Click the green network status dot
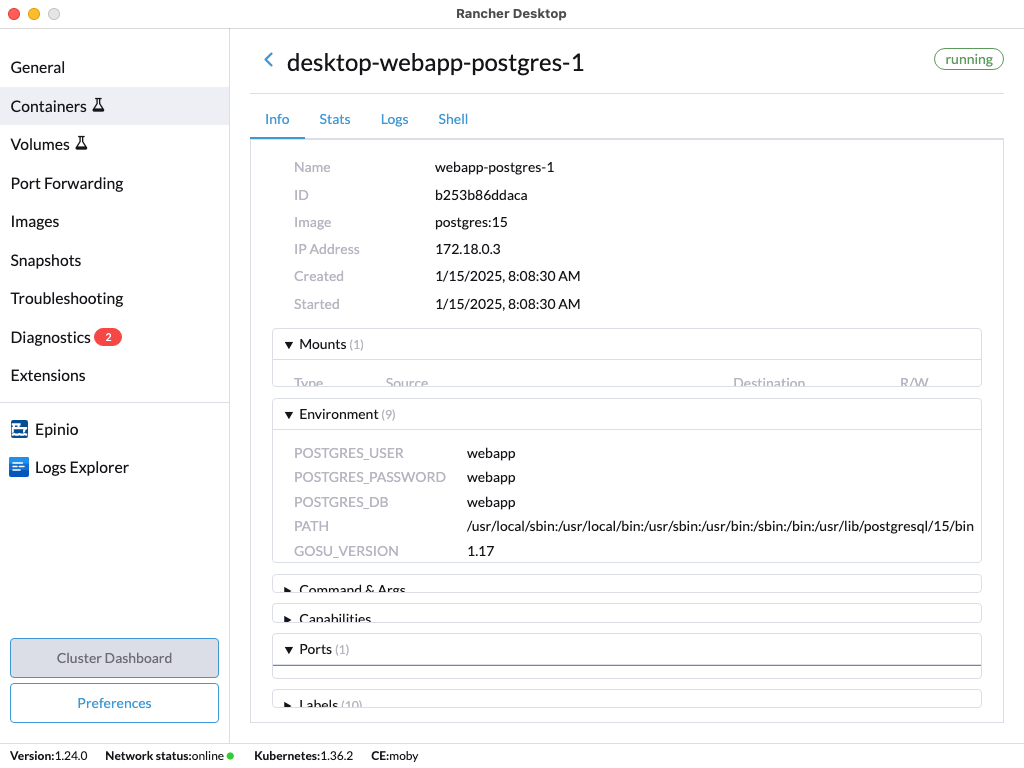1024x768 pixels. 230,756
